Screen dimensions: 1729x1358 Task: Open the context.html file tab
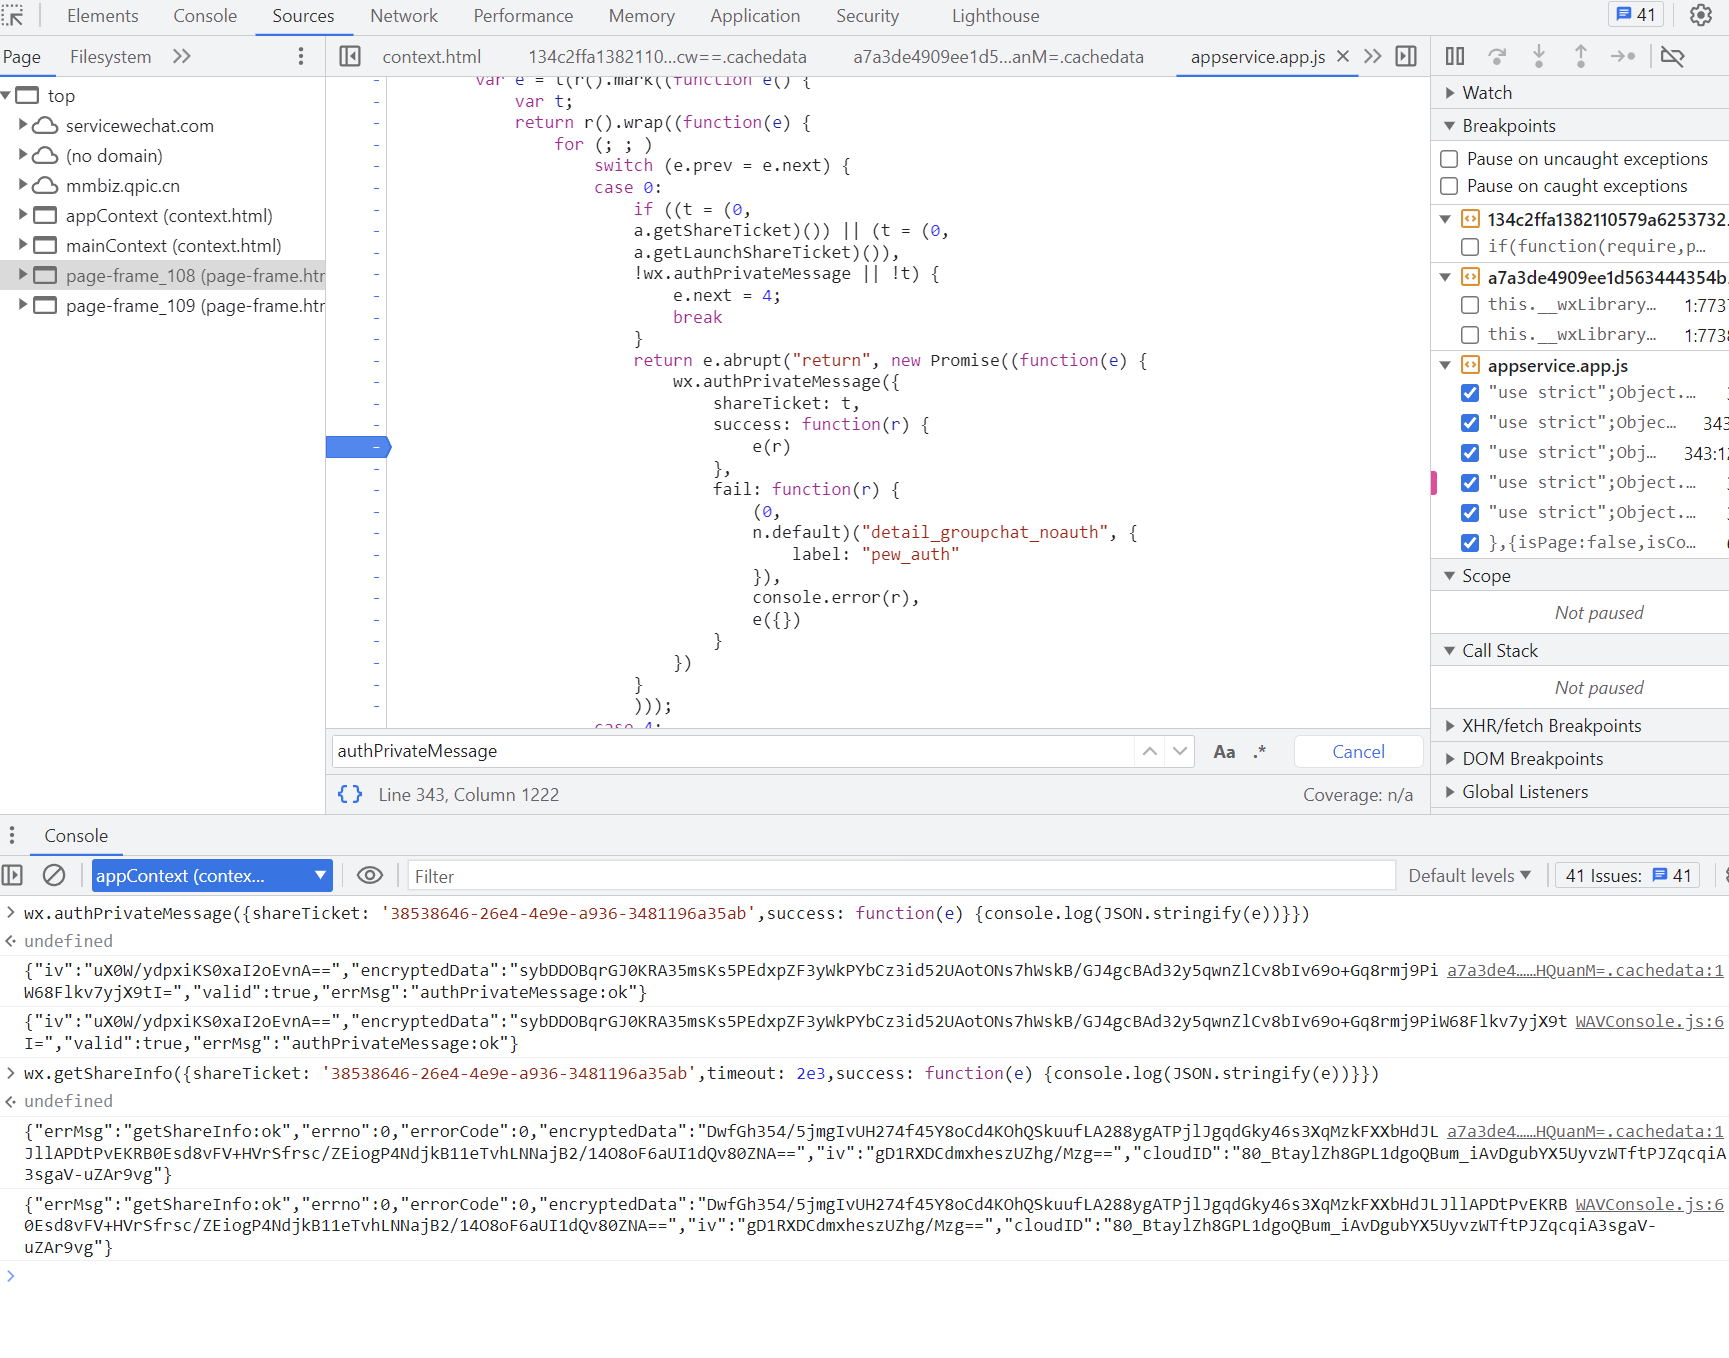431,57
